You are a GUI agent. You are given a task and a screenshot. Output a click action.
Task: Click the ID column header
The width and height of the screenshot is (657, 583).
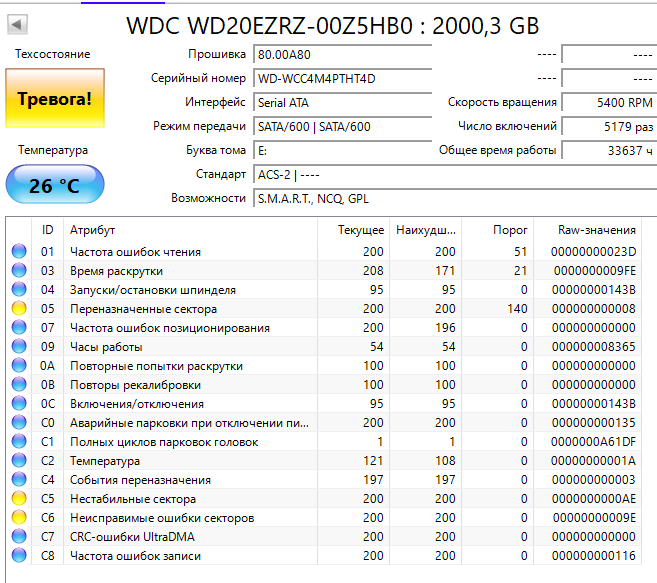(x=47, y=230)
